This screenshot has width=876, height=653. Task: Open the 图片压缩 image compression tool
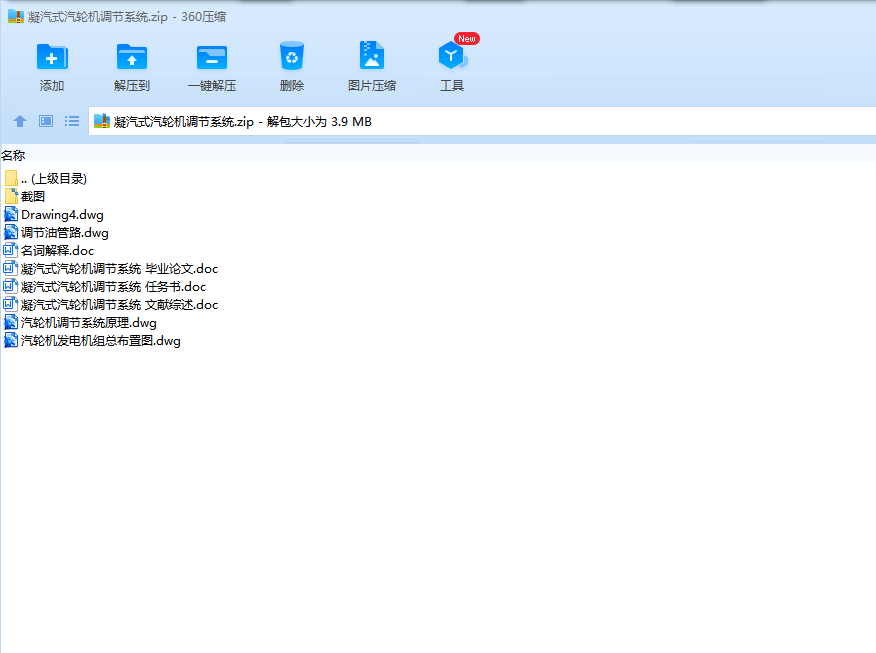(372, 55)
